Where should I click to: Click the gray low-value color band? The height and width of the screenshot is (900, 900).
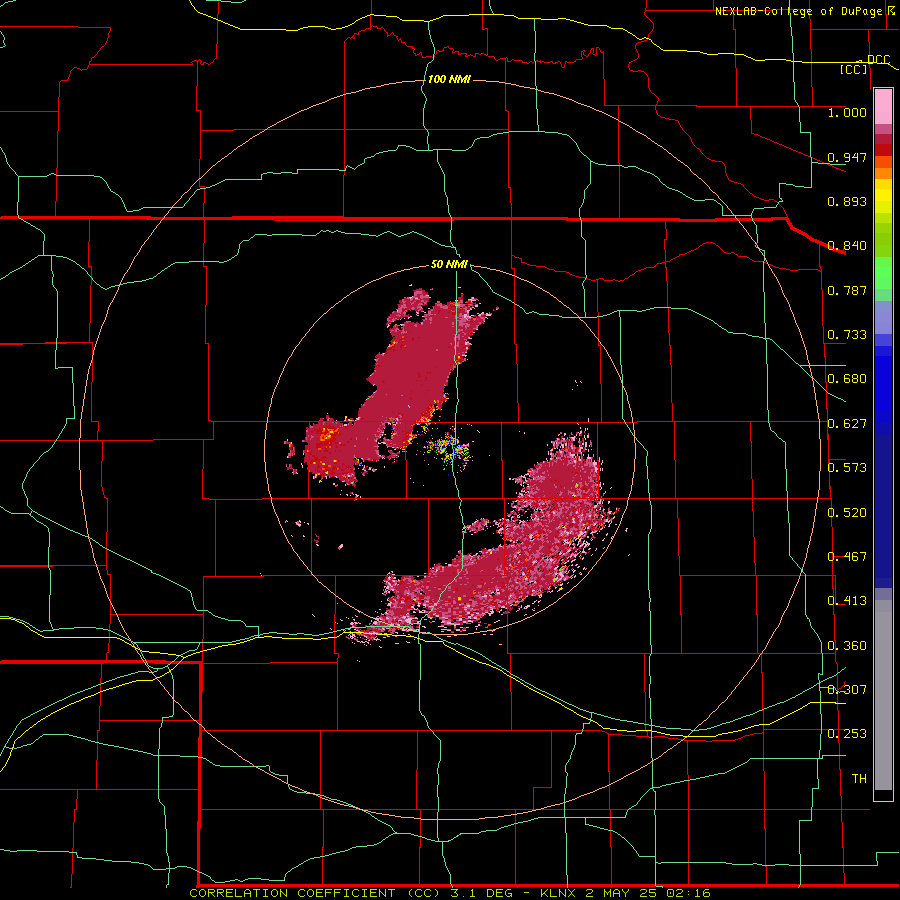point(883,695)
